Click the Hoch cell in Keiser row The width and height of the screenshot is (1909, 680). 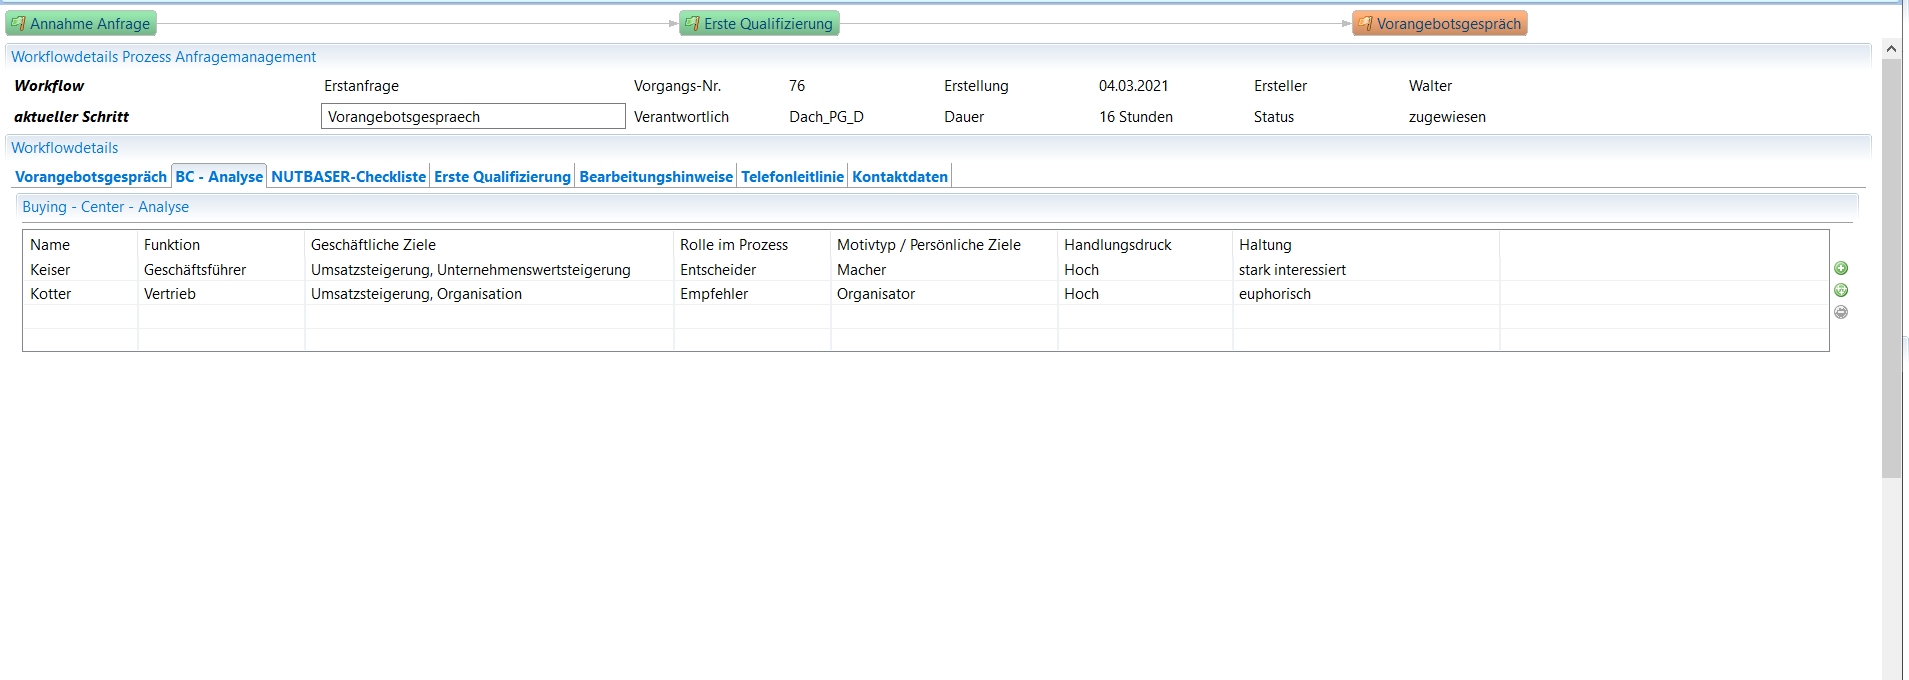click(x=1145, y=270)
